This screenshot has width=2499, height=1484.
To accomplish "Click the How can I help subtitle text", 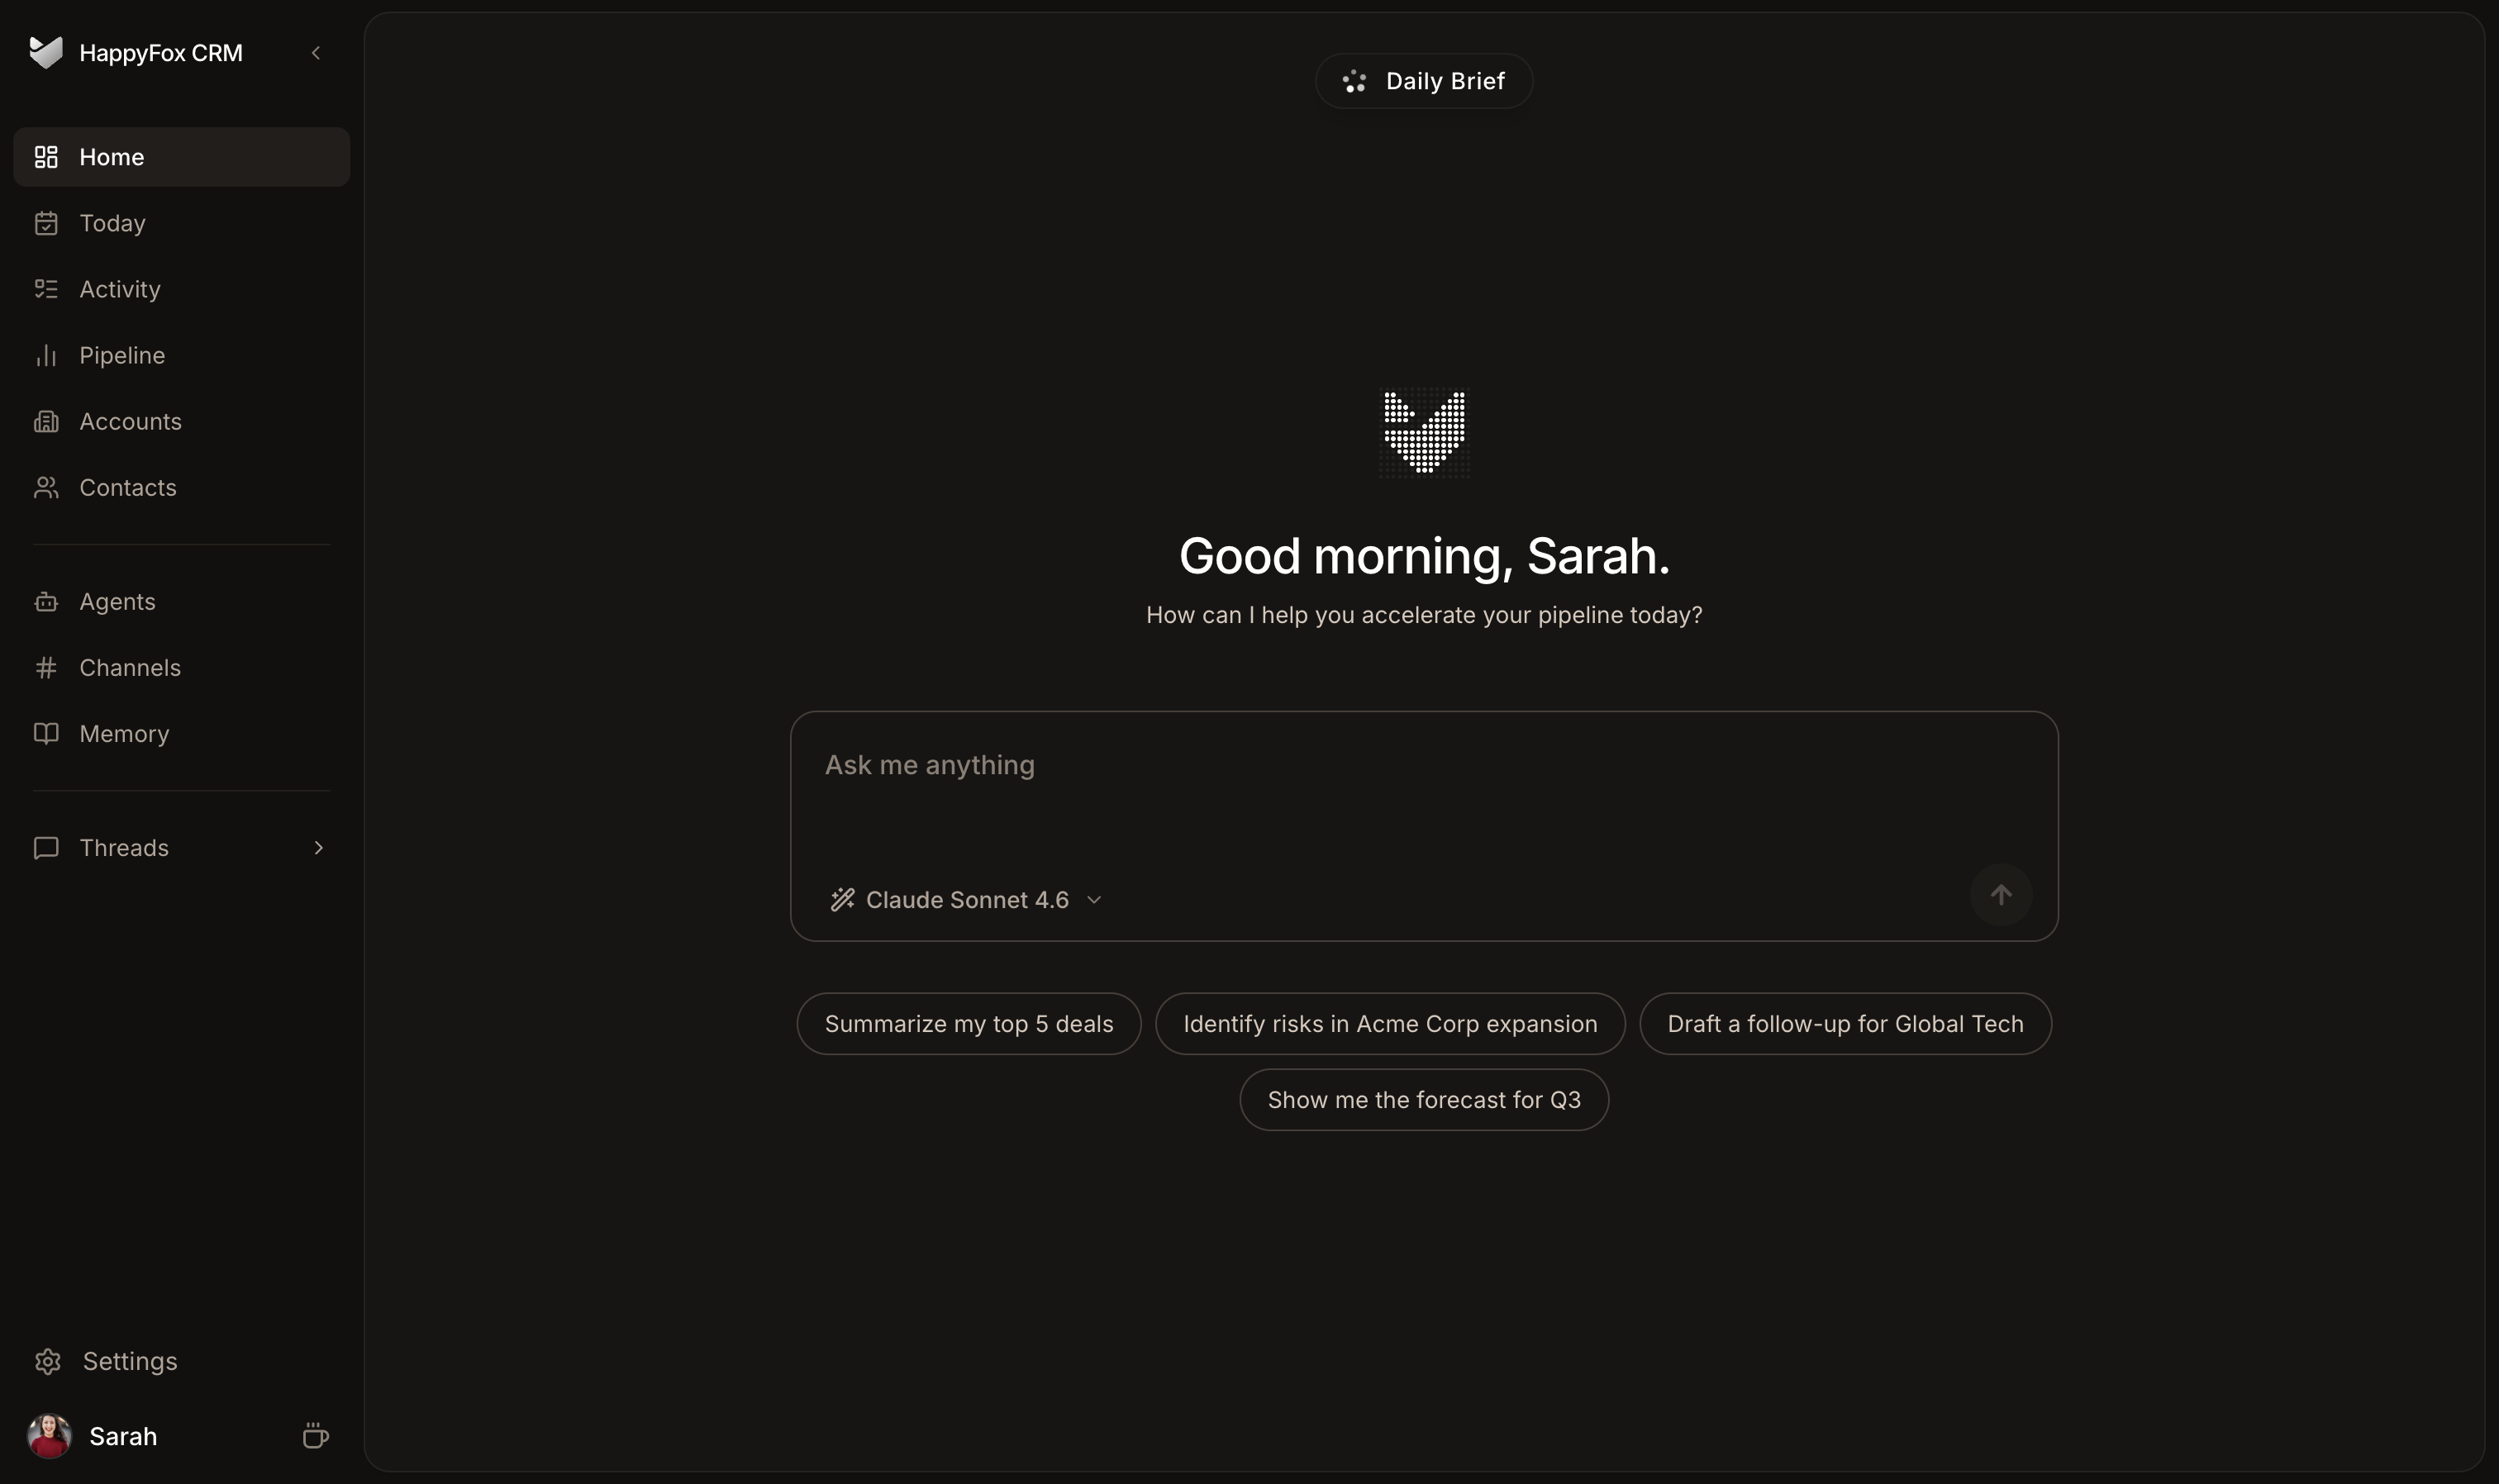I will pos(1424,615).
